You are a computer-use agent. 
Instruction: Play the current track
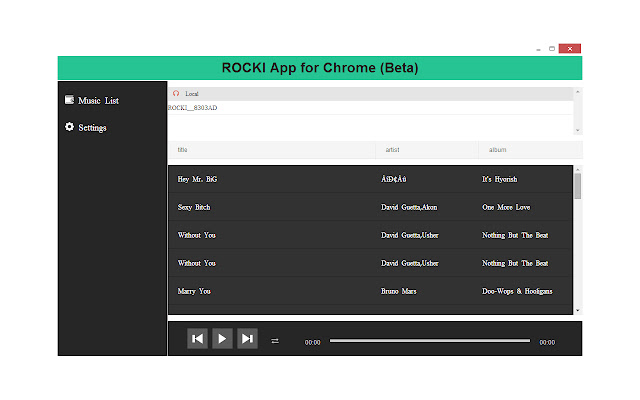pos(222,339)
